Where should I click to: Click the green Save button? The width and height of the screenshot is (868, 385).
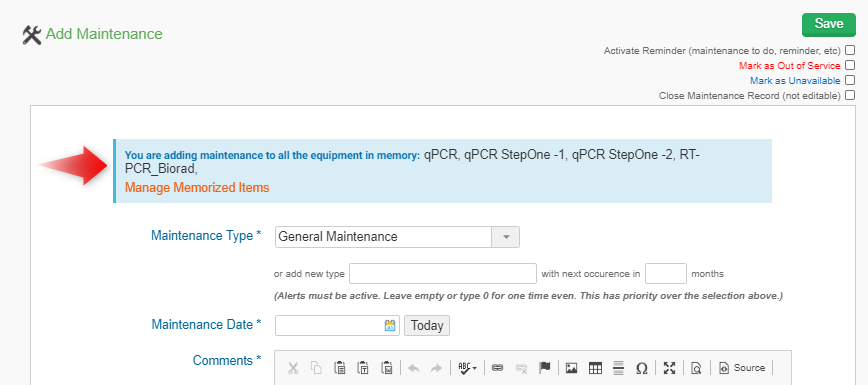tap(829, 24)
